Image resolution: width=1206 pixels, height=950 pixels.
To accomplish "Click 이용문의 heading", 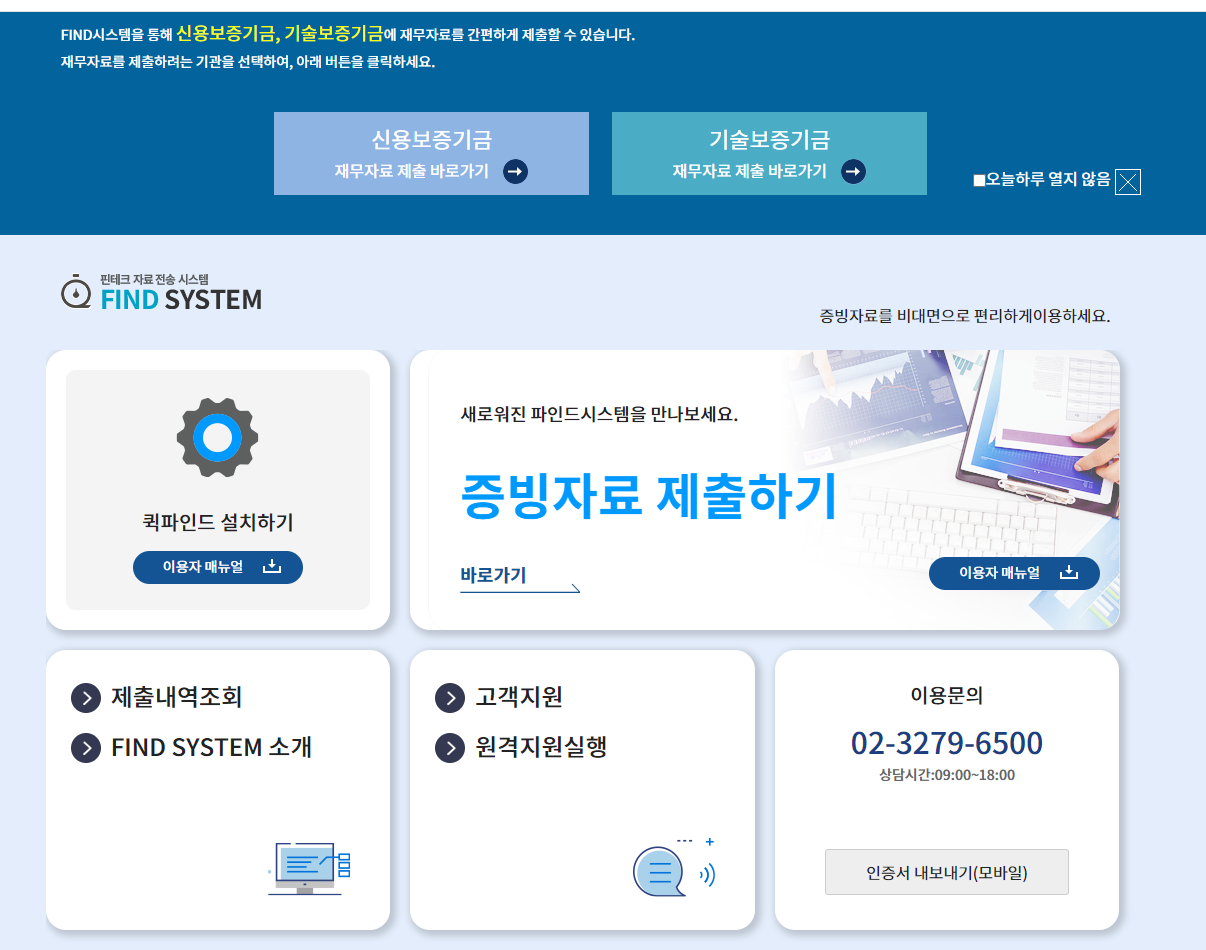I will coord(947,696).
